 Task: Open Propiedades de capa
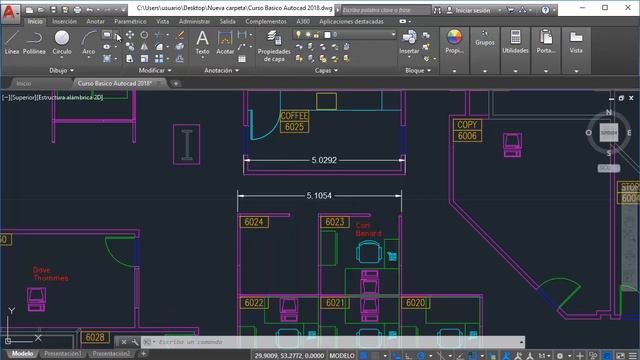(274, 46)
